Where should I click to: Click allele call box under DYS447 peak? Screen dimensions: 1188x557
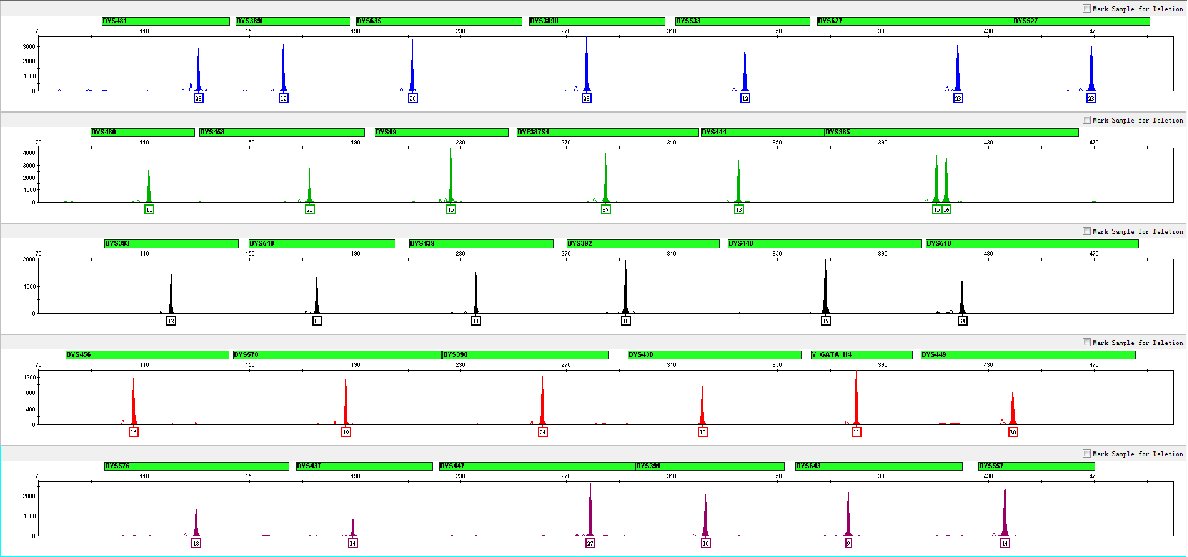(590, 543)
